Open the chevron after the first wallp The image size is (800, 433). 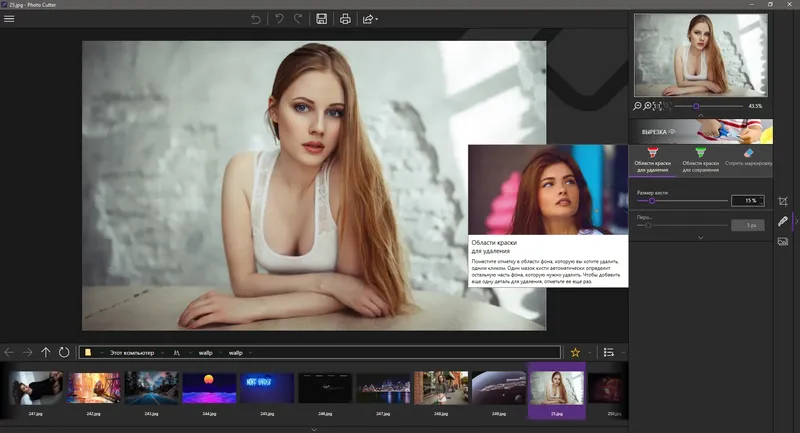coord(220,353)
